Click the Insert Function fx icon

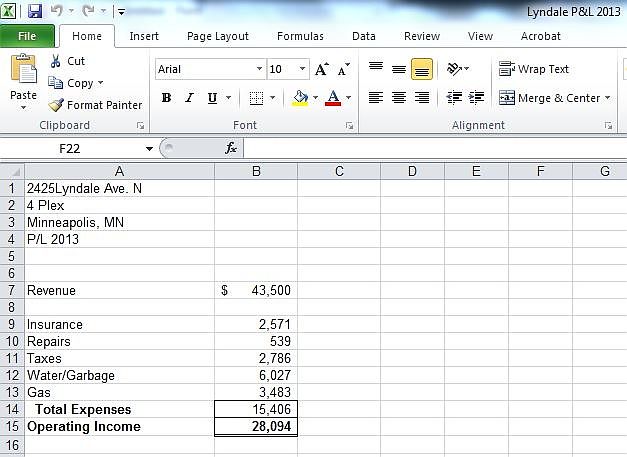coord(231,148)
